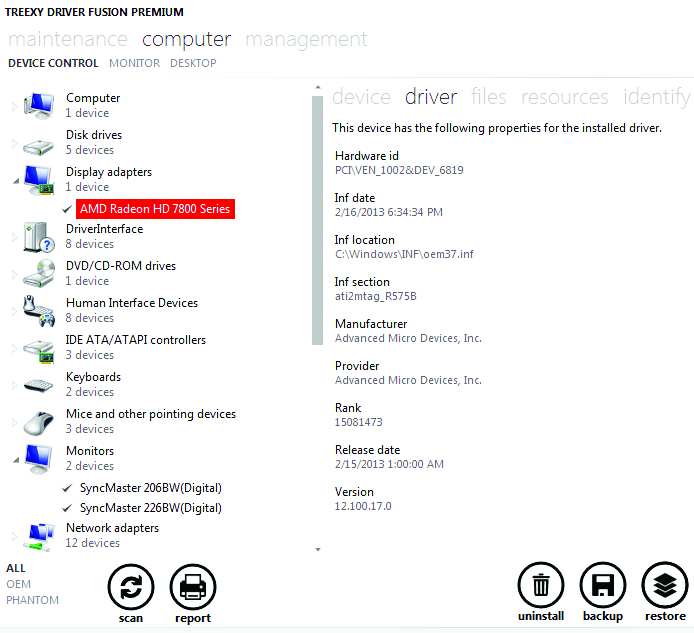Click Inf date 2/16/2013 6:34:34 PM
The height and width of the screenshot is (633, 694).
pos(389,212)
